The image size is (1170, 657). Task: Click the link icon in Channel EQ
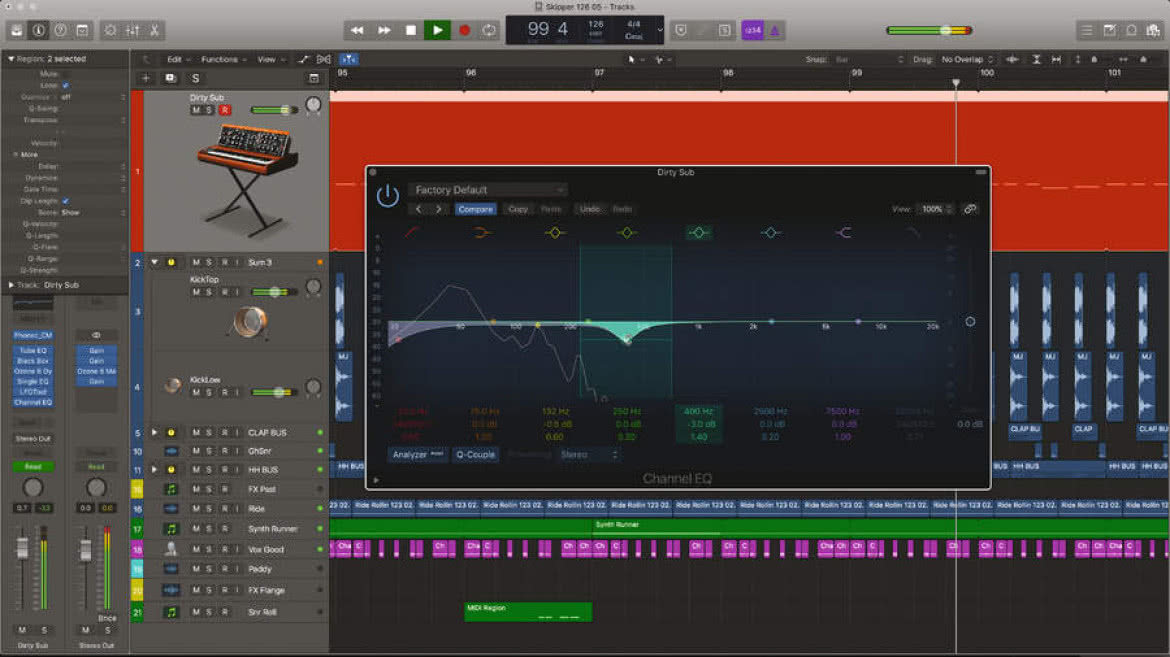[970, 209]
